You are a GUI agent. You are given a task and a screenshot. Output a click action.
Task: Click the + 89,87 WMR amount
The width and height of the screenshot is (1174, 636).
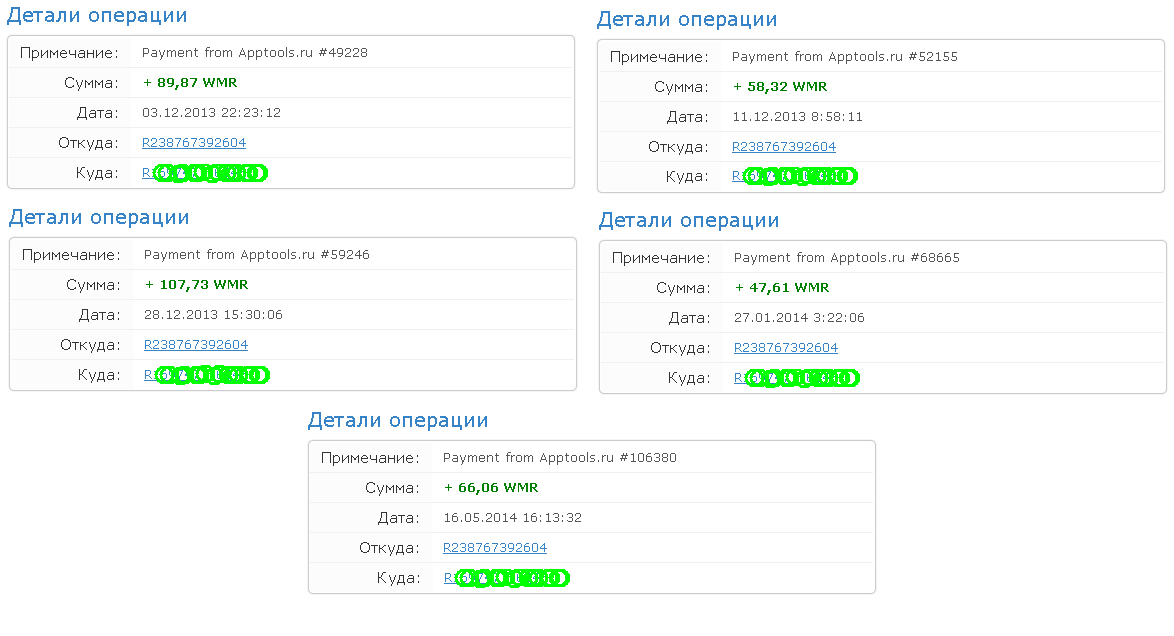[190, 83]
